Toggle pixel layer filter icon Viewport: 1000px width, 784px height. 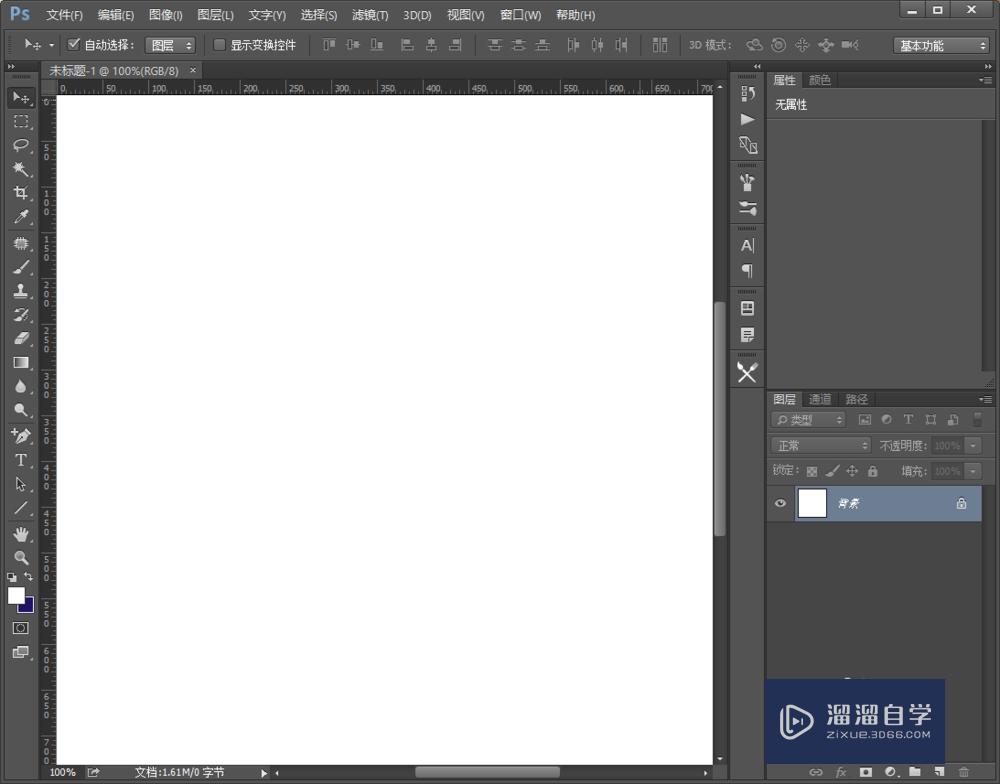[x=865, y=420]
